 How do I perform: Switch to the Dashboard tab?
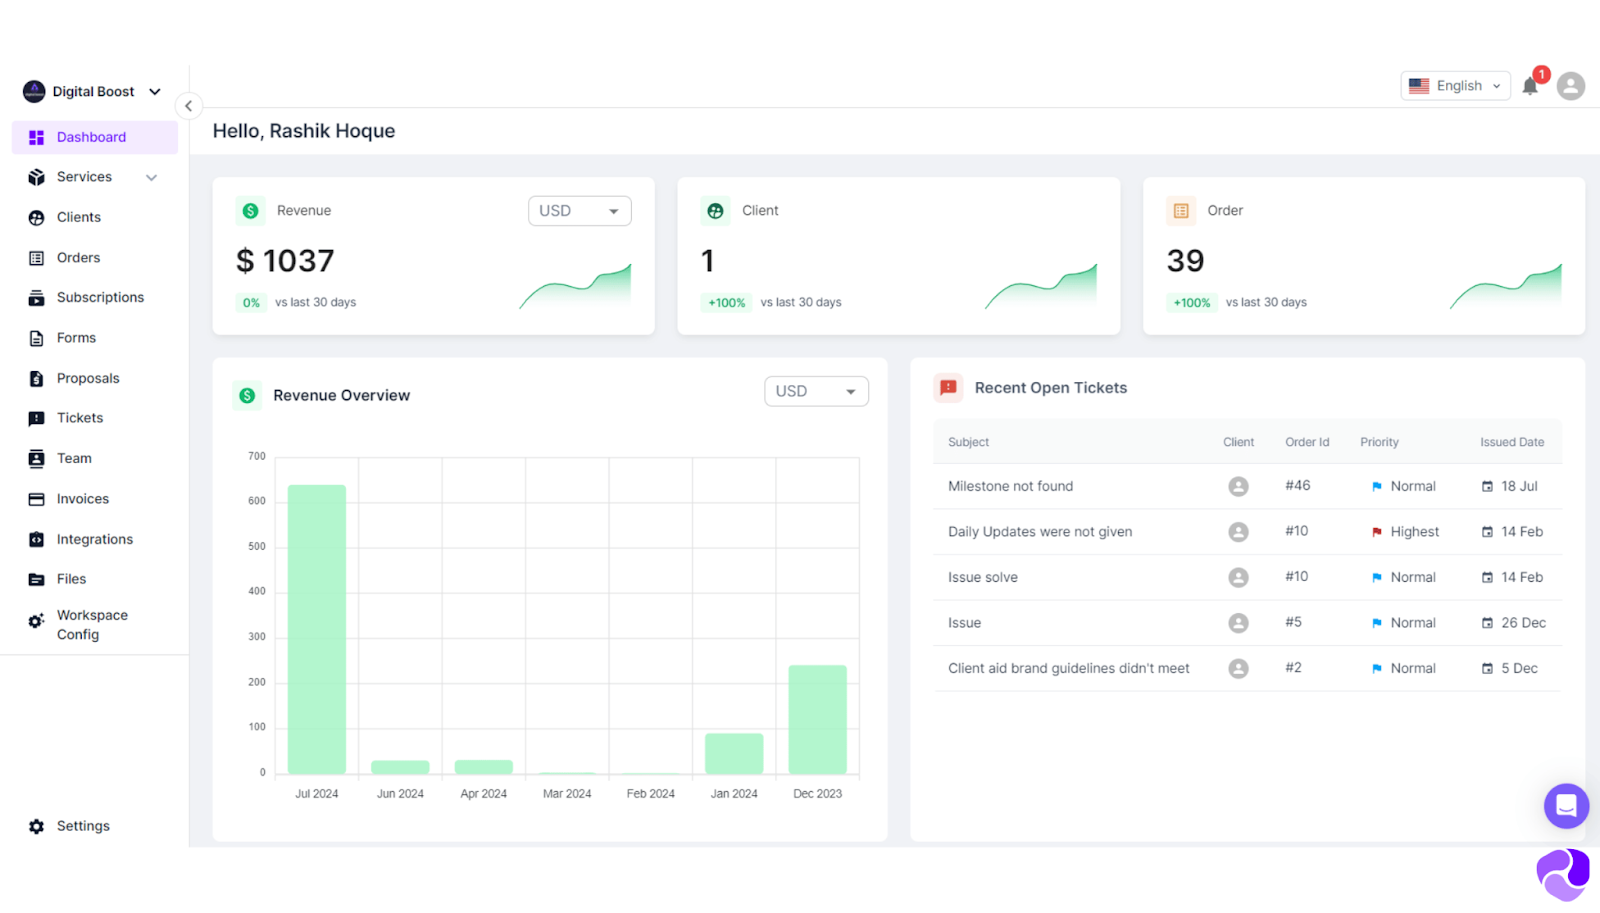click(91, 137)
